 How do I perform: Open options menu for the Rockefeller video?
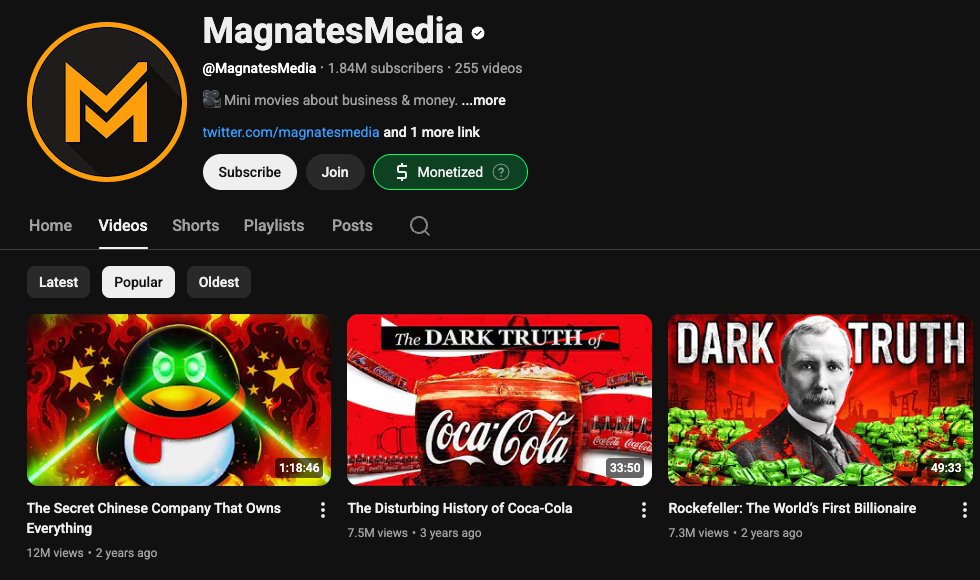tap(964, 510)
